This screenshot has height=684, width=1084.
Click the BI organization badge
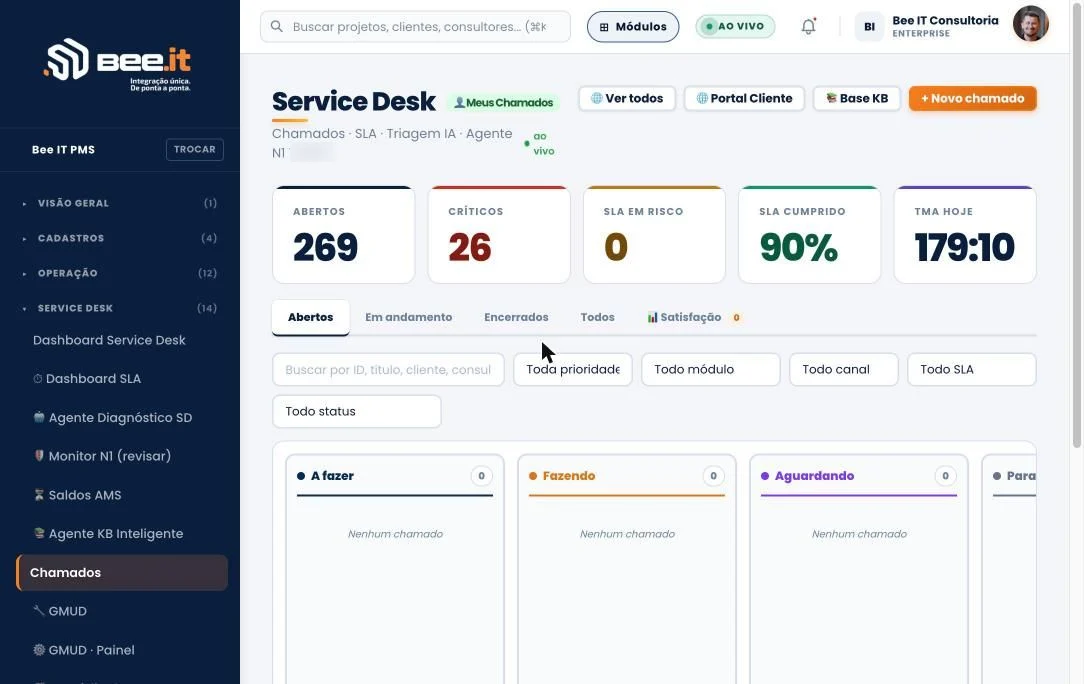click(869, 27)
